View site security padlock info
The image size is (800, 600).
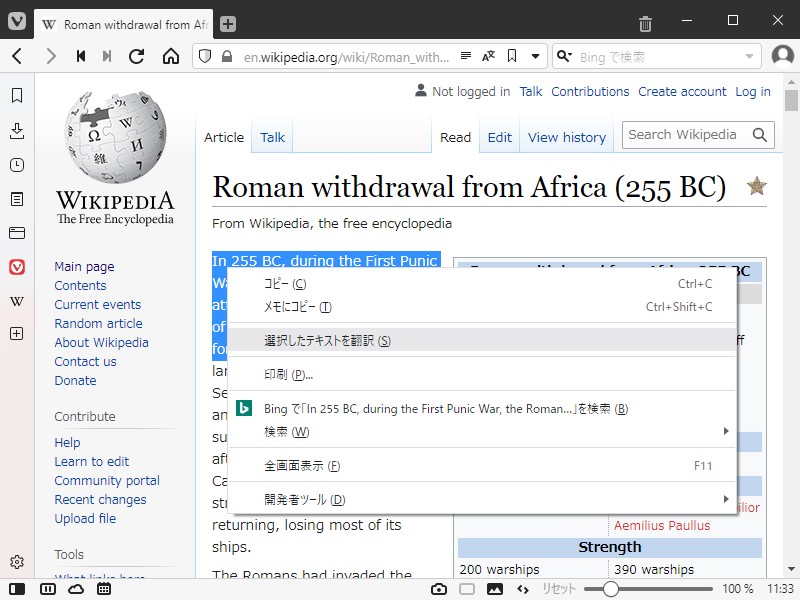click(227, 56)
